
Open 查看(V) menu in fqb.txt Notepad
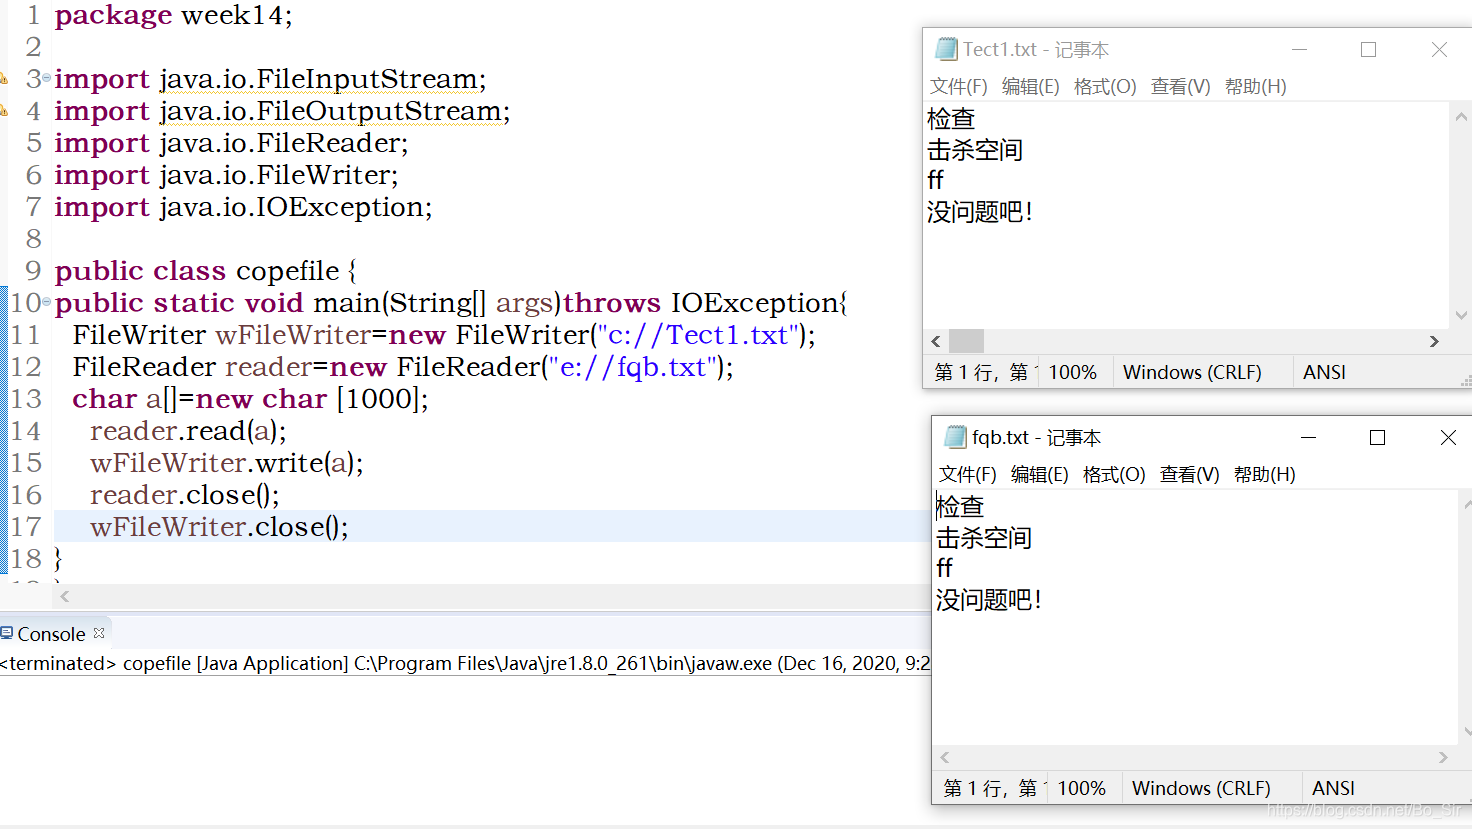tap(1189, 474)
